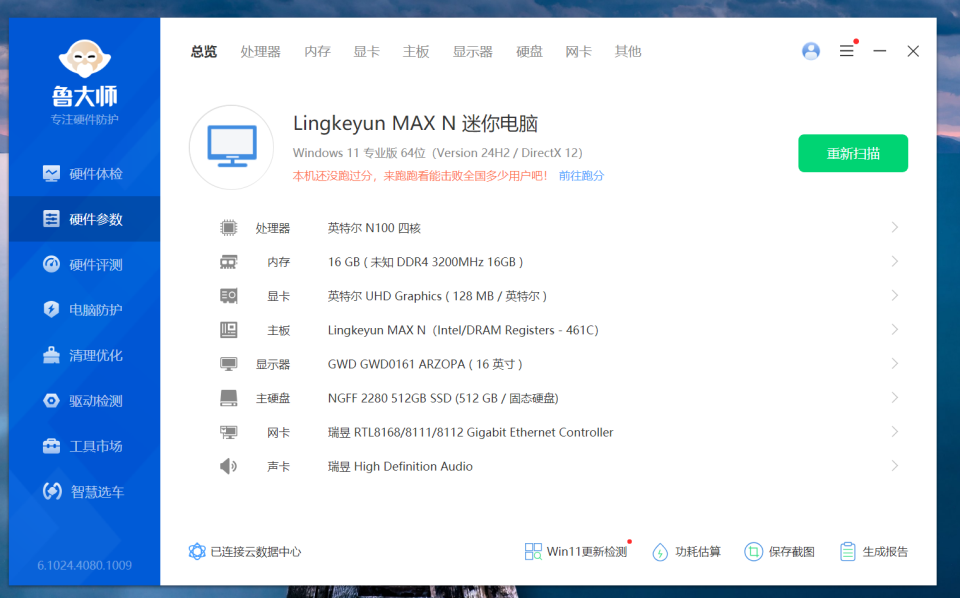This screenshot has width=960, height=598.
Task: Click the network card icon
Action: [x=228, y=432]
